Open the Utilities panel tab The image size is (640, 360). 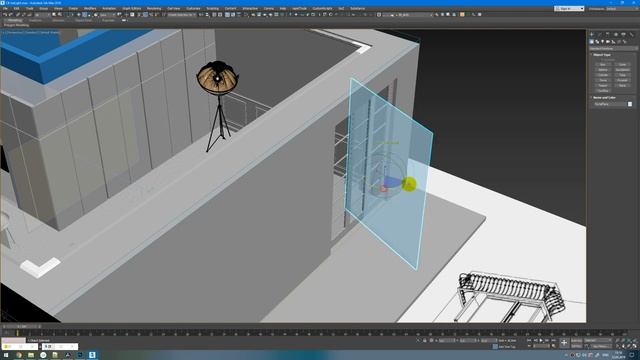[631, 34]
